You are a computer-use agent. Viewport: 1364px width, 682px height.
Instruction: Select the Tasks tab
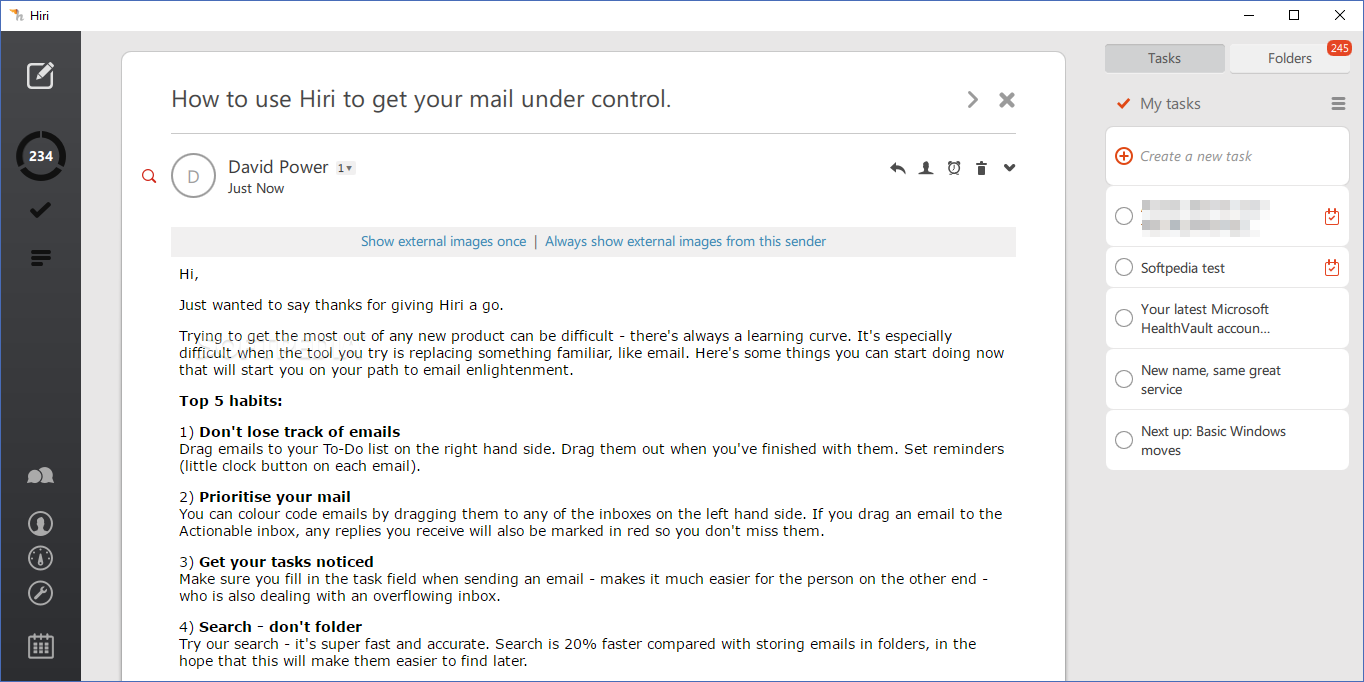[x=1164, y=58]
